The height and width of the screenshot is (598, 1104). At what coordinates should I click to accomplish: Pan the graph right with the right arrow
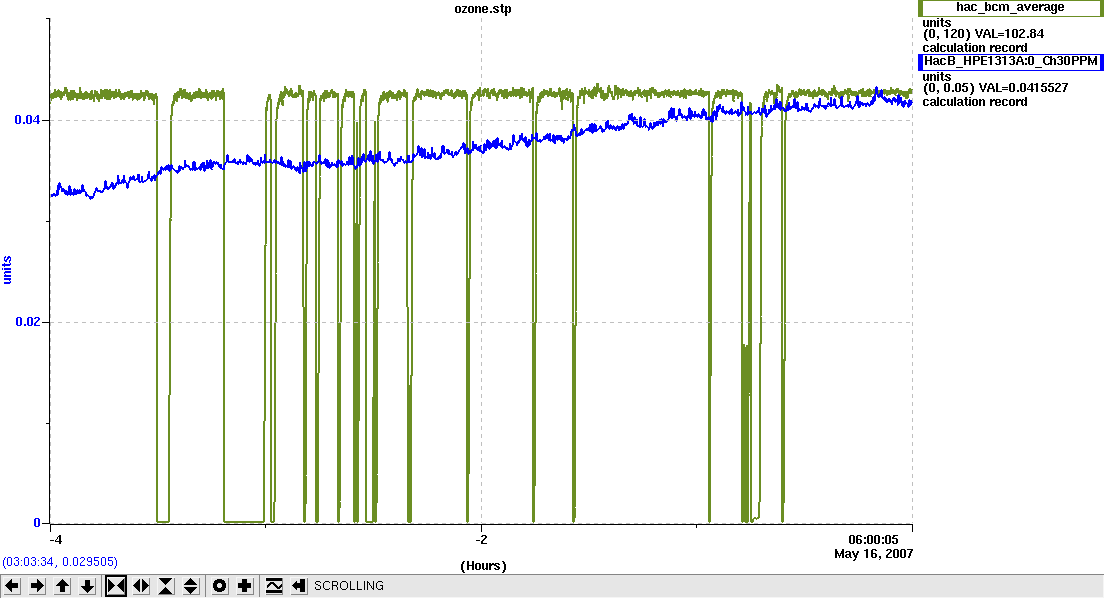point(37,586)
